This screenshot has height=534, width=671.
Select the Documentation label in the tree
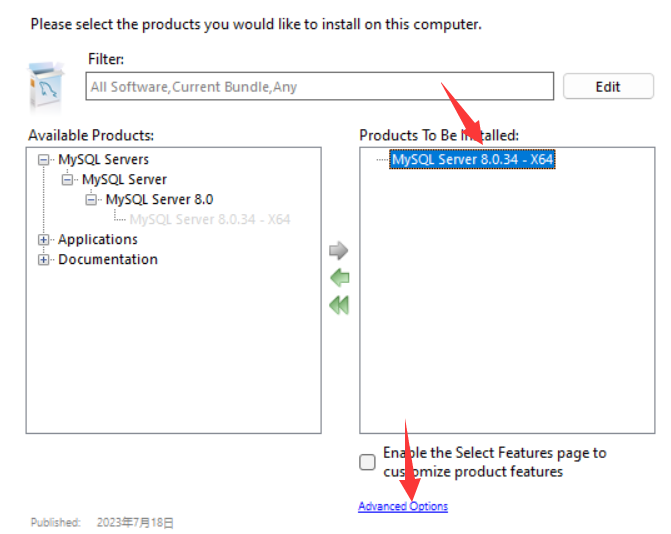[x=108, y=259]
